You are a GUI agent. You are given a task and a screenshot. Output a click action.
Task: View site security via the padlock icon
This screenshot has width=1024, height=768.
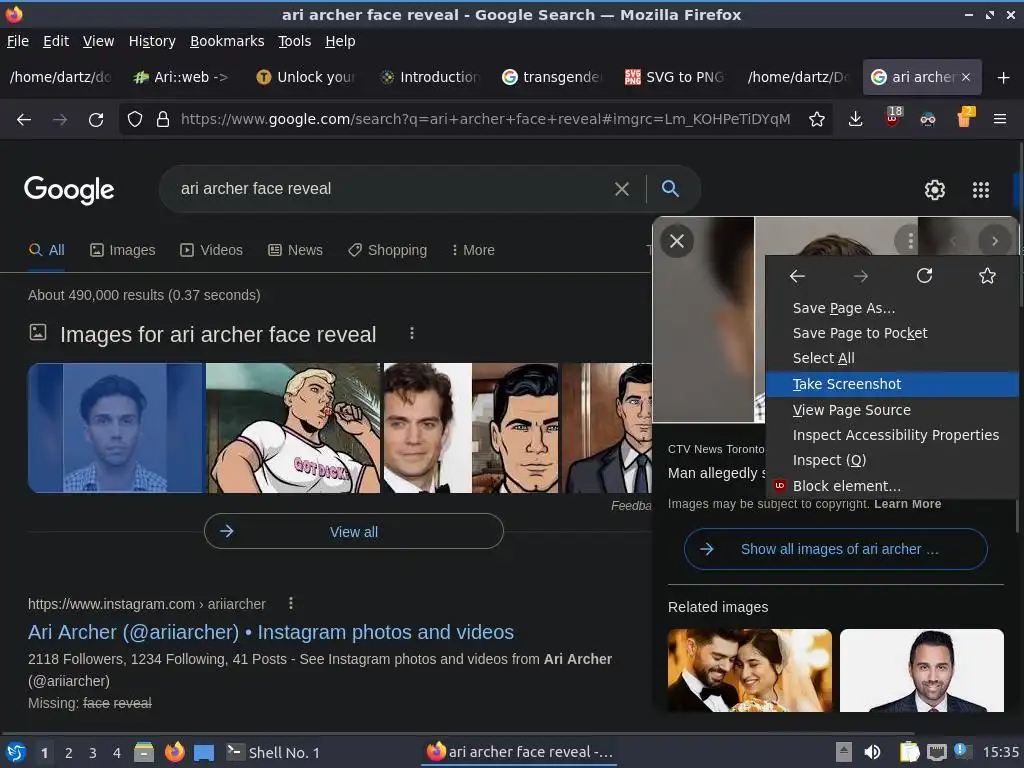(x=163, y=120)
